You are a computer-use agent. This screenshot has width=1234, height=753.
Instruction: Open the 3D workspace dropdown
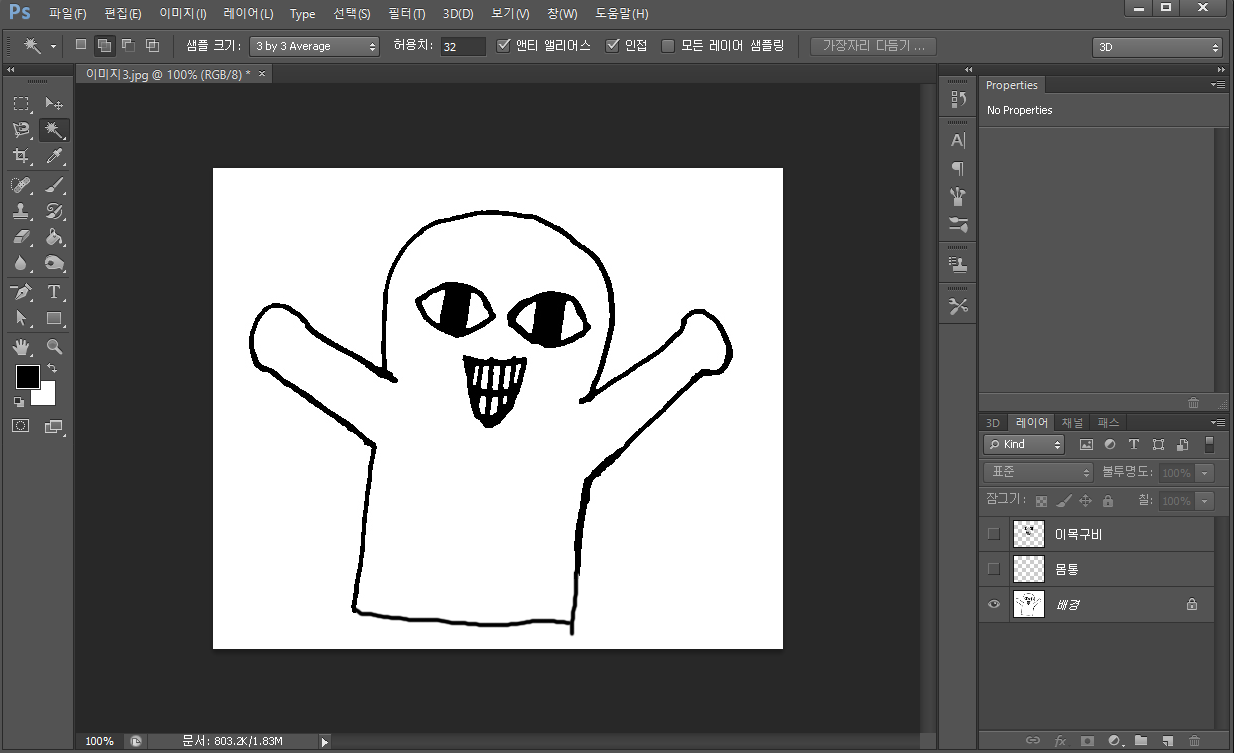coord(1157,47)
